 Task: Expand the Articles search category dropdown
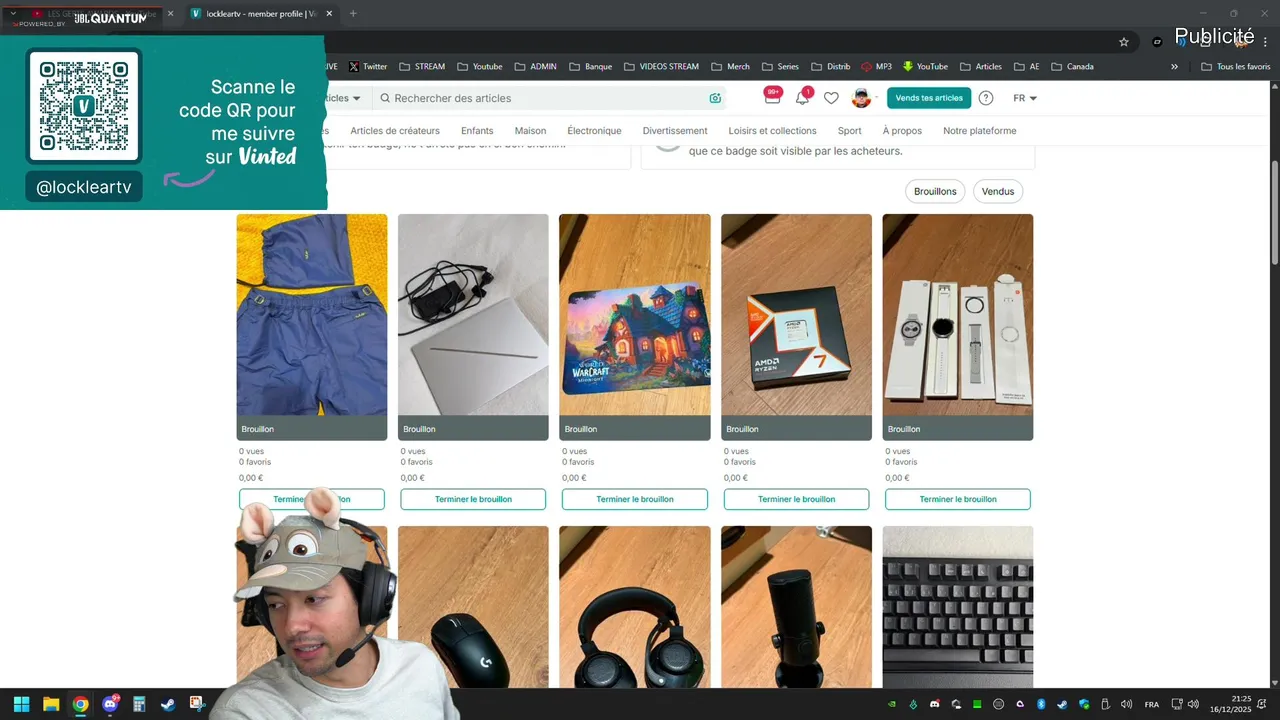tap(343, 98)
